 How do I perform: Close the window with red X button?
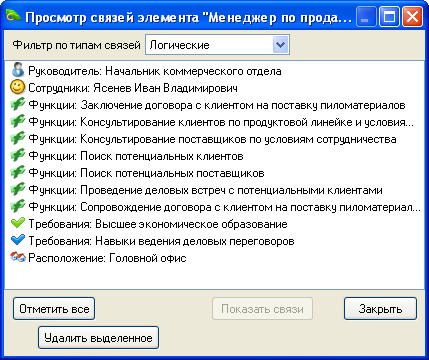tap(412, 16)
